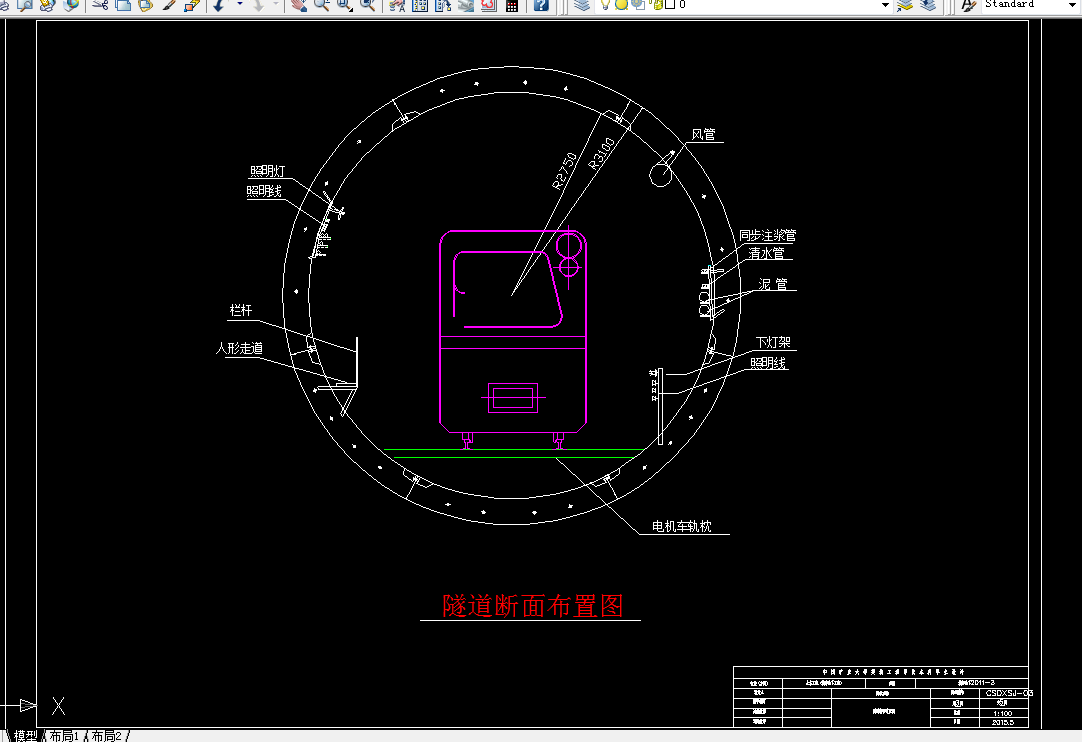Make object's layer current icon

point(905,5)
